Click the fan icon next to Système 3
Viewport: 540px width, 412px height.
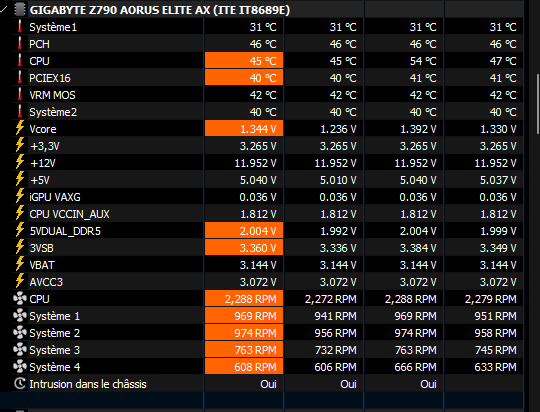20,349
